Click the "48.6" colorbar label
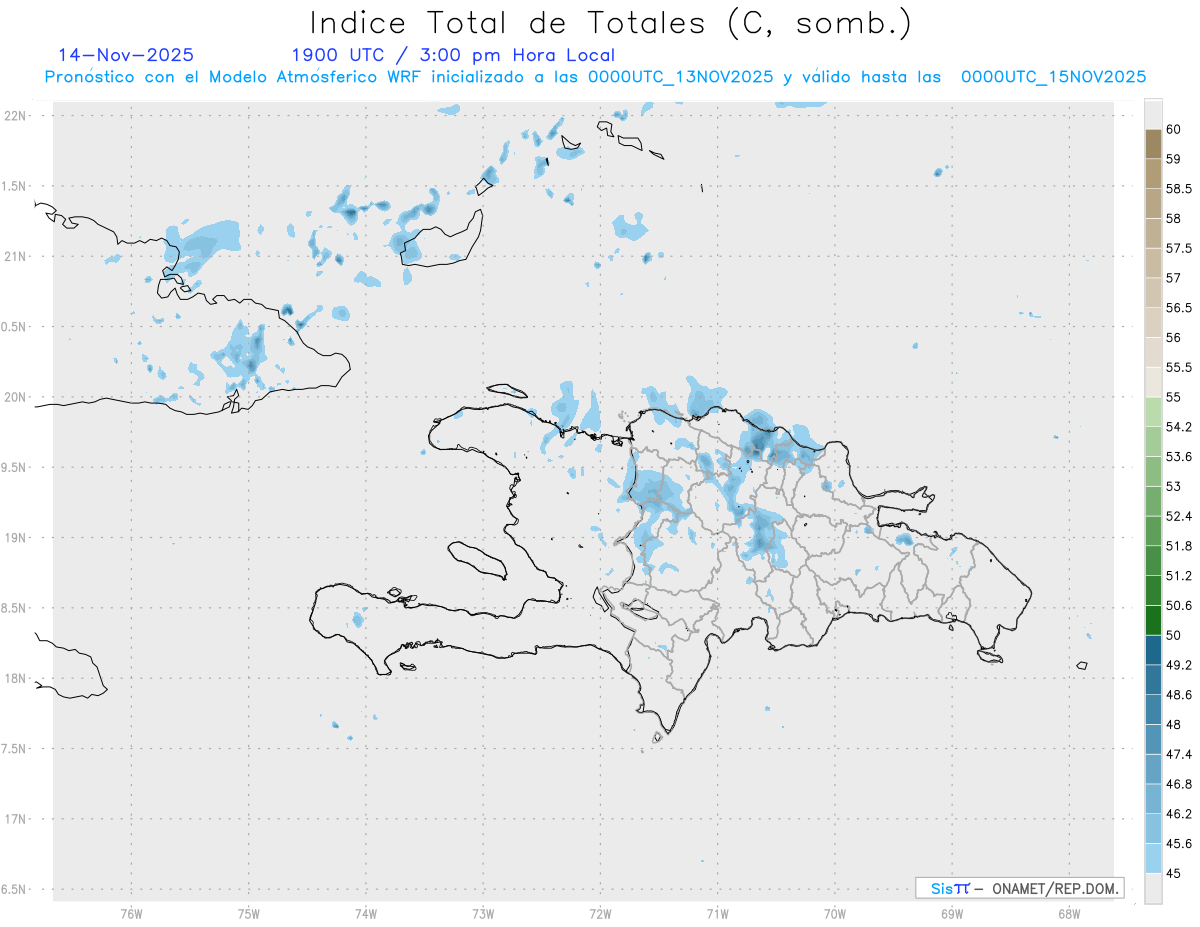 click(1179, 695)
